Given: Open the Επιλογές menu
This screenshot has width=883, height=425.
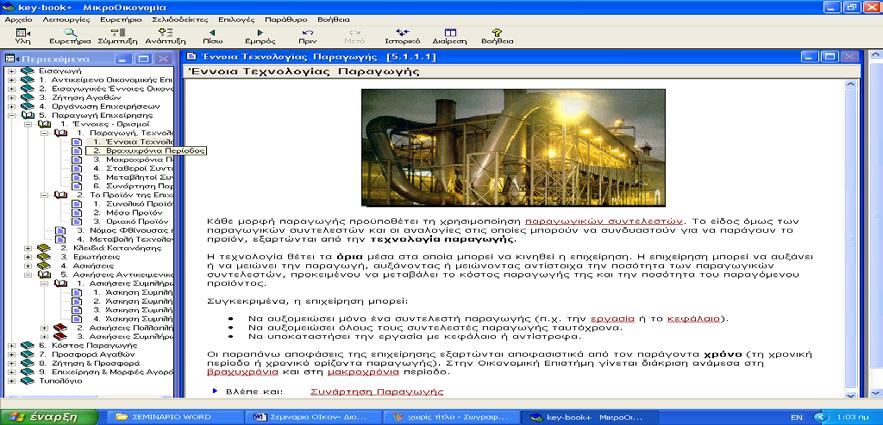Looking at the screenshot, I should 235,19.
